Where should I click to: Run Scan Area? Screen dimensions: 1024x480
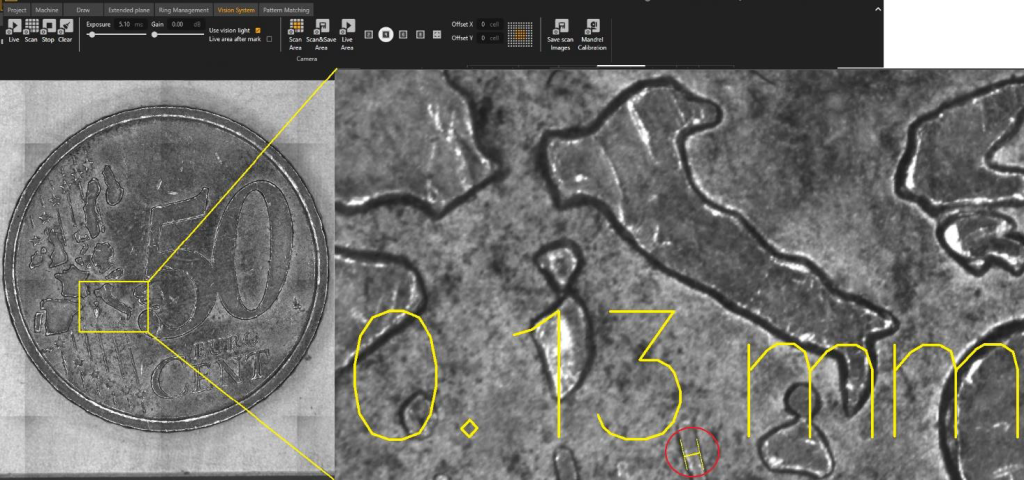tap(296, 25)
